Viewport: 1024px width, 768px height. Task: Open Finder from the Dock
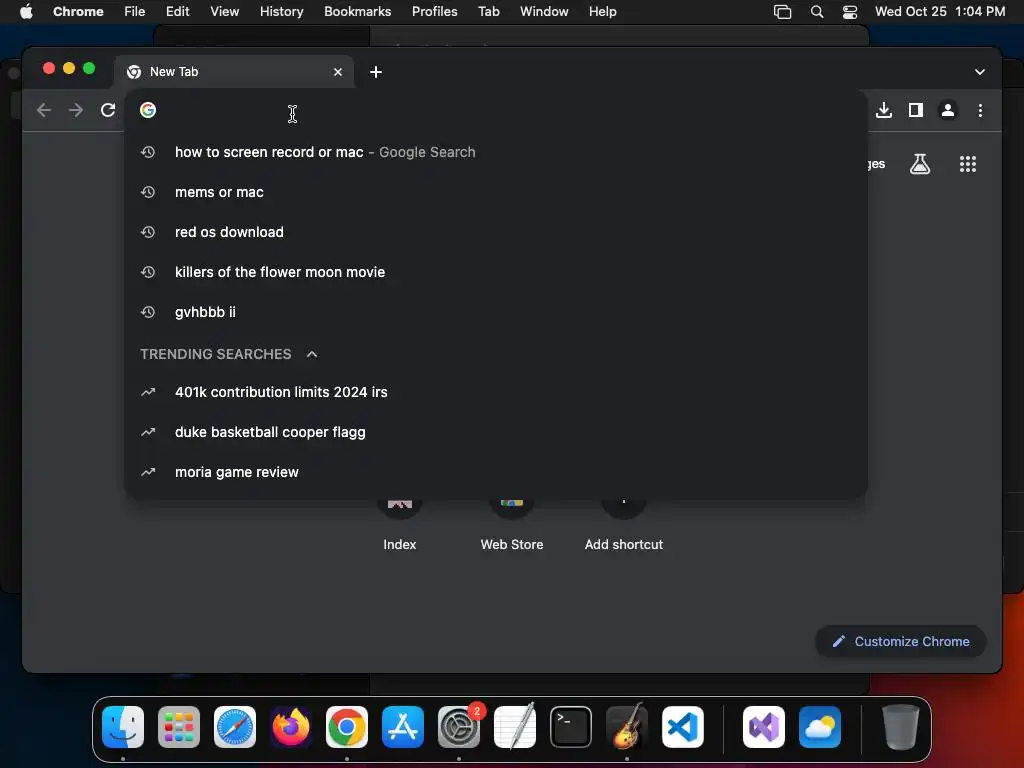pos(123,727)
